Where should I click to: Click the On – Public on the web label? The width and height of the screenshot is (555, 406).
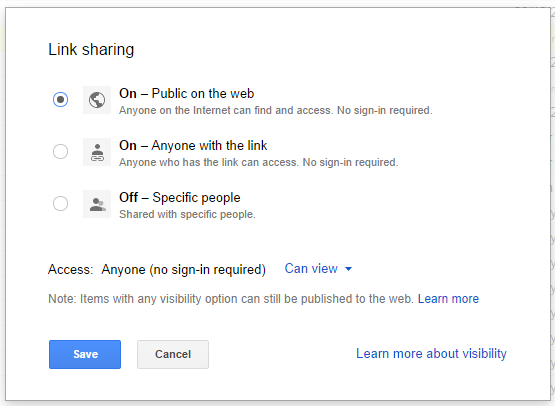coord(187,94)
